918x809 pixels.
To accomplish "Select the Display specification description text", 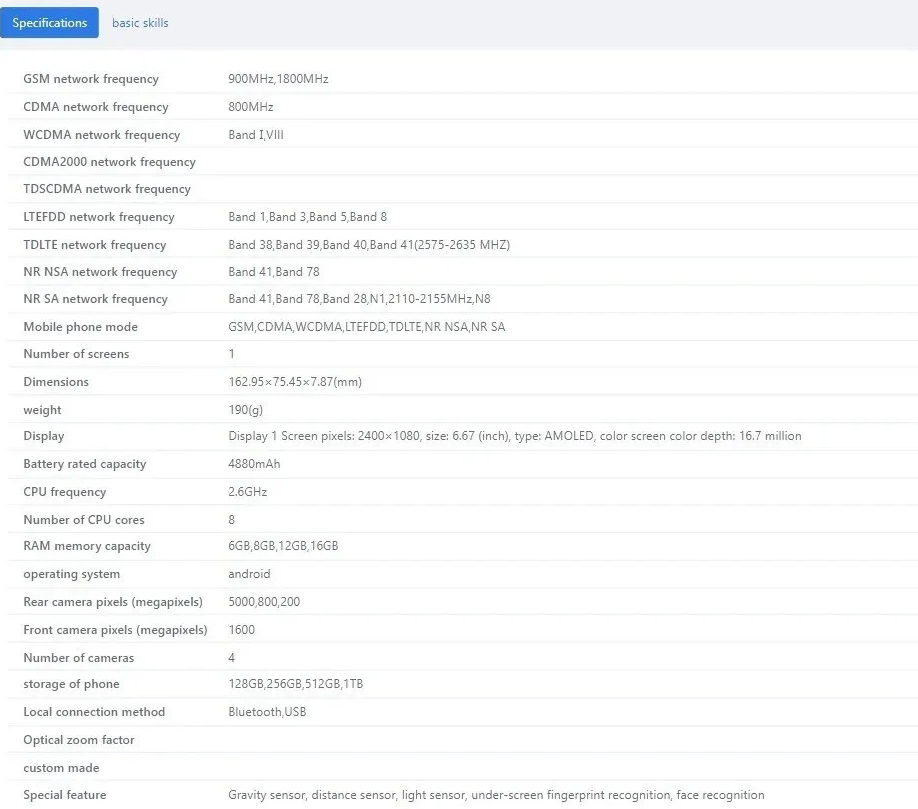I will [x=515, y=436].
